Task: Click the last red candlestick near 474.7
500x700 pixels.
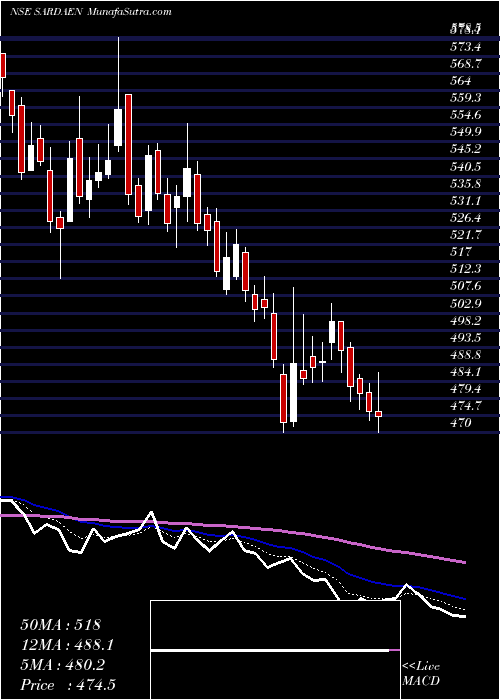Action: pyautogui.click(x=379, y=414)
